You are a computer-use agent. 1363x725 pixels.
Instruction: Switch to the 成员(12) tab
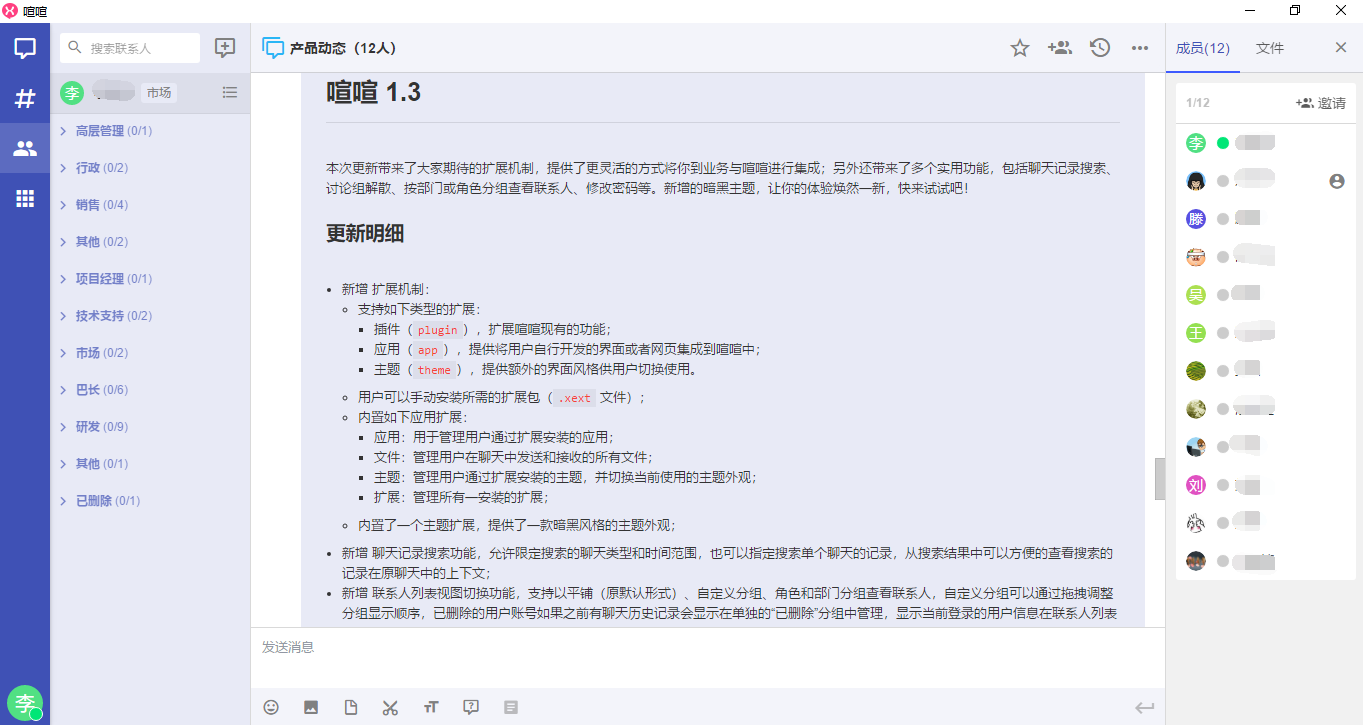1203,48
